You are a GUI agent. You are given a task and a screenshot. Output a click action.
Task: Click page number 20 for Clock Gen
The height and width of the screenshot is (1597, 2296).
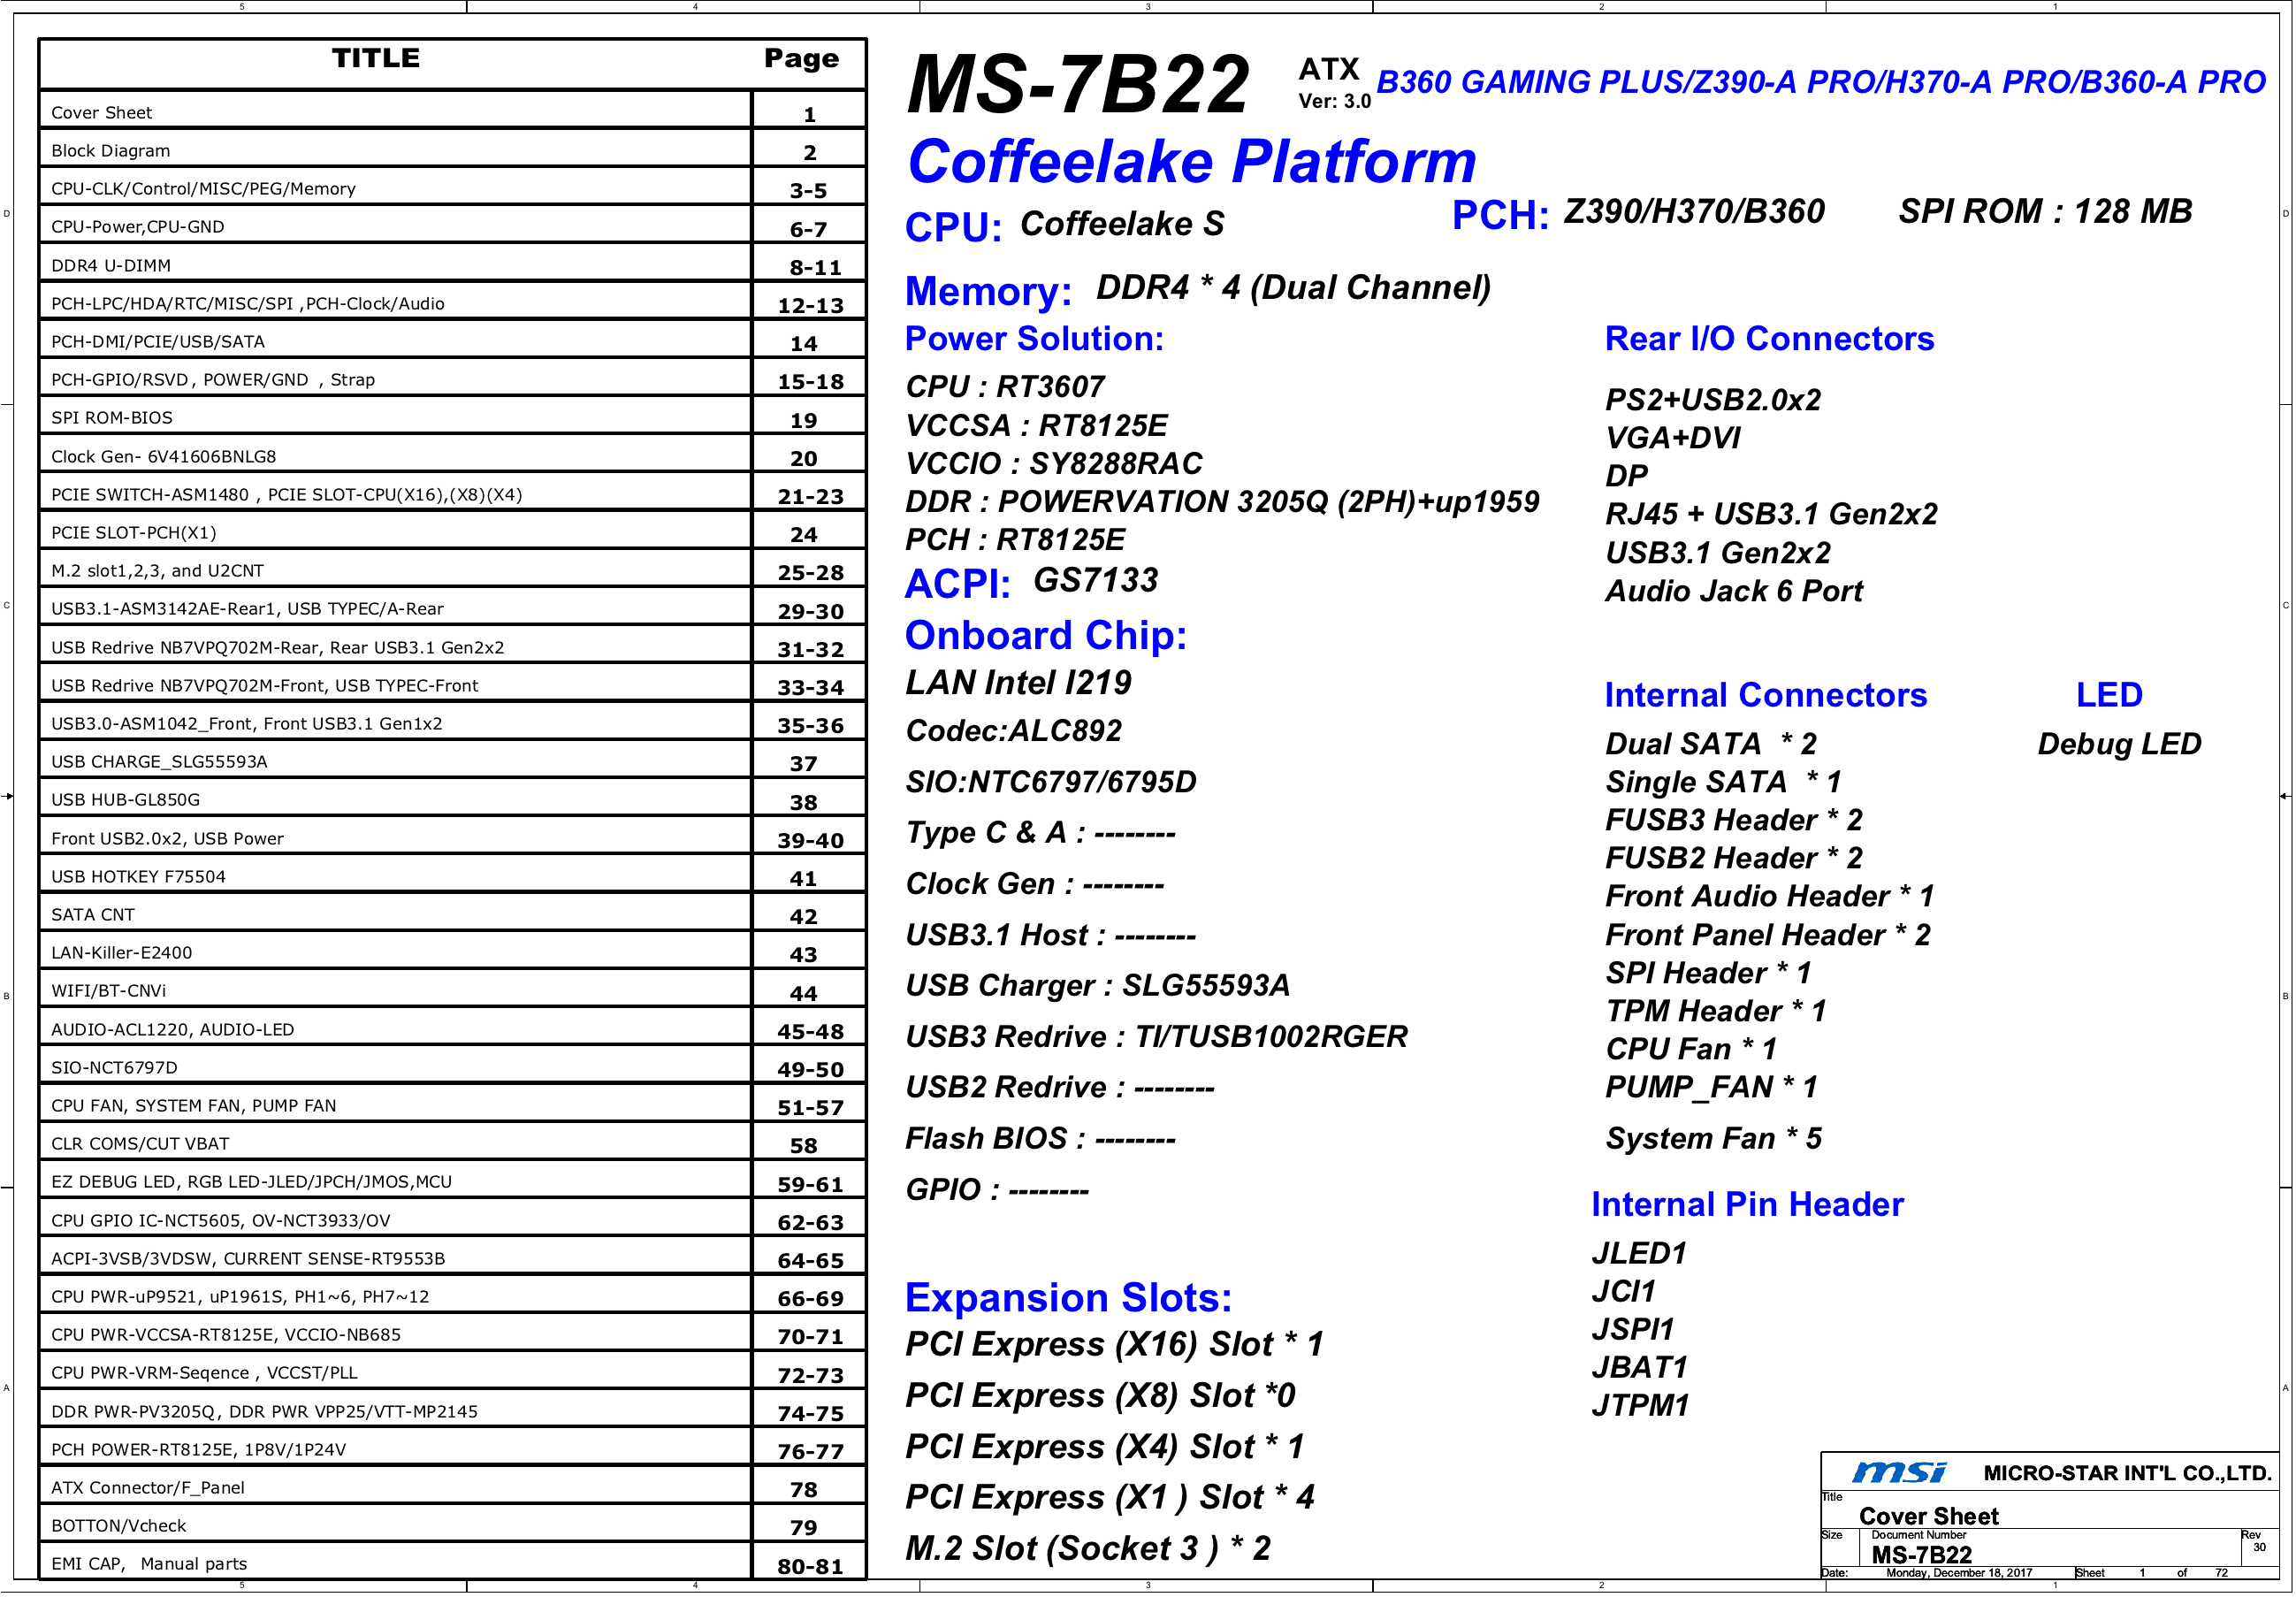pyautogui.click(x=804, y=459)
